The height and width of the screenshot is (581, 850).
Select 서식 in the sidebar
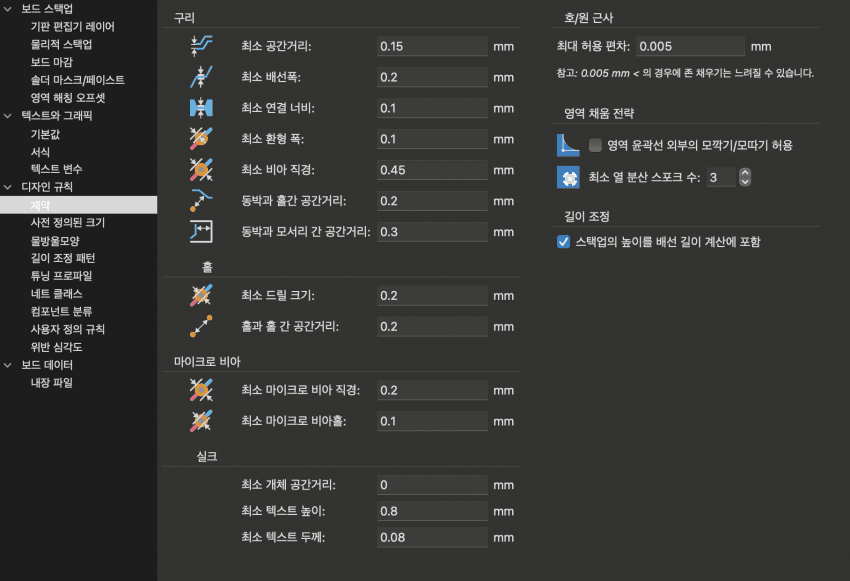point(40,152)
